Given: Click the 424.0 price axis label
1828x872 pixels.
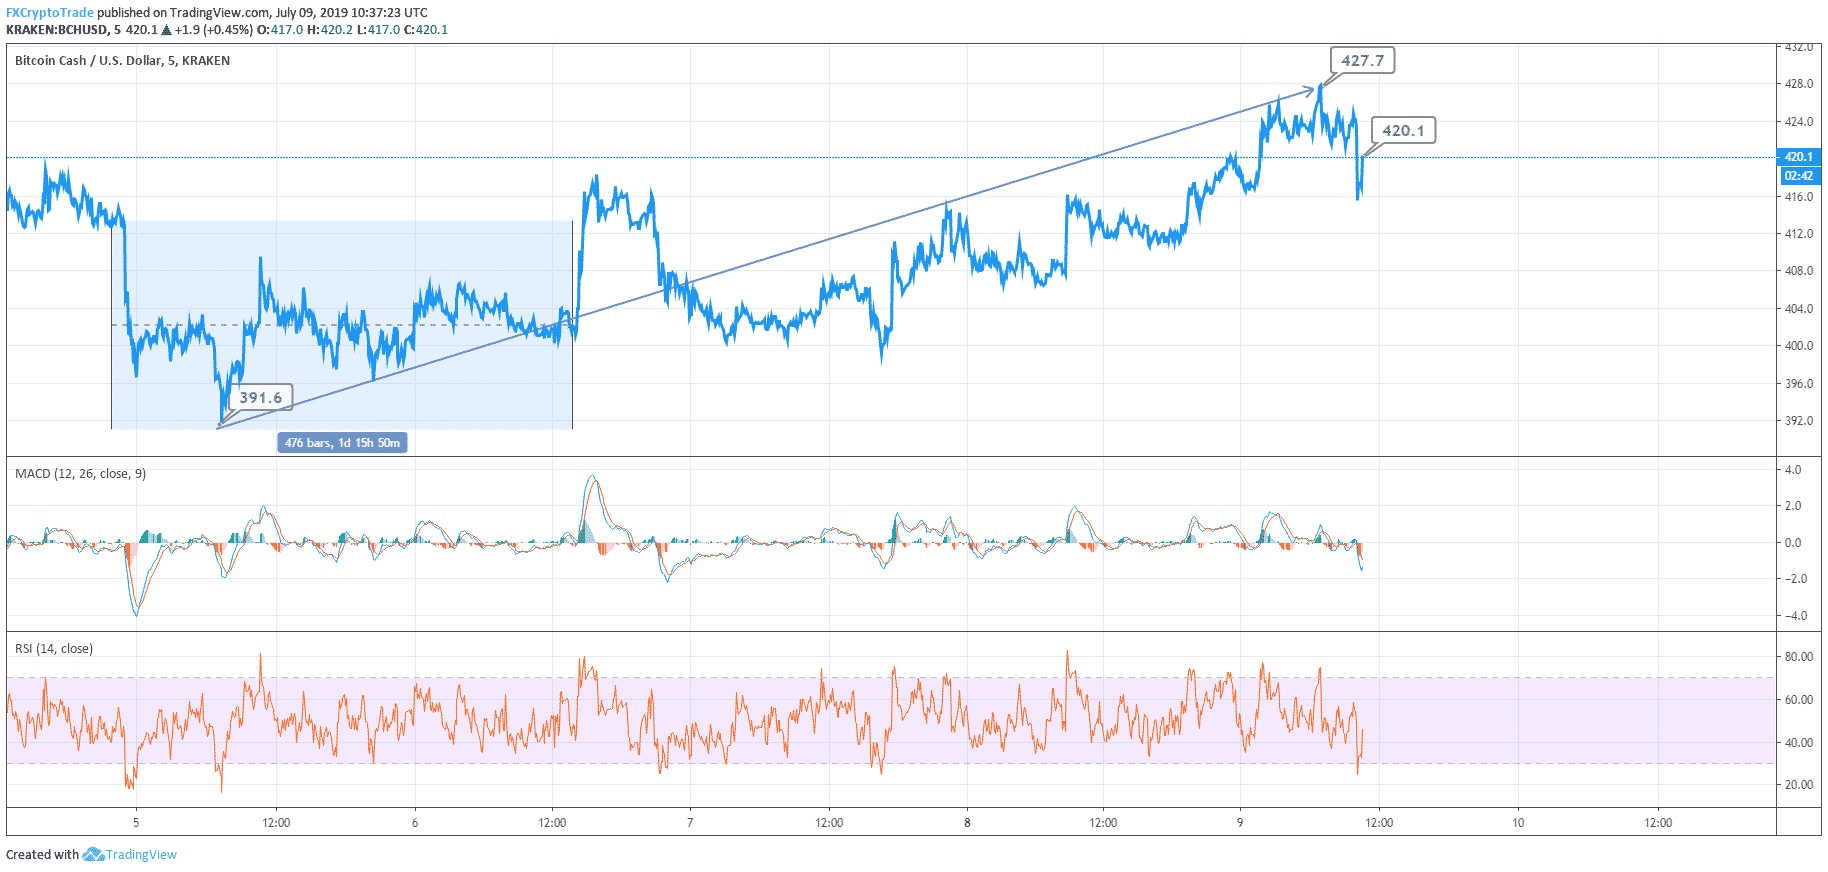Looking at the screenshot, I should point(1799,122).
